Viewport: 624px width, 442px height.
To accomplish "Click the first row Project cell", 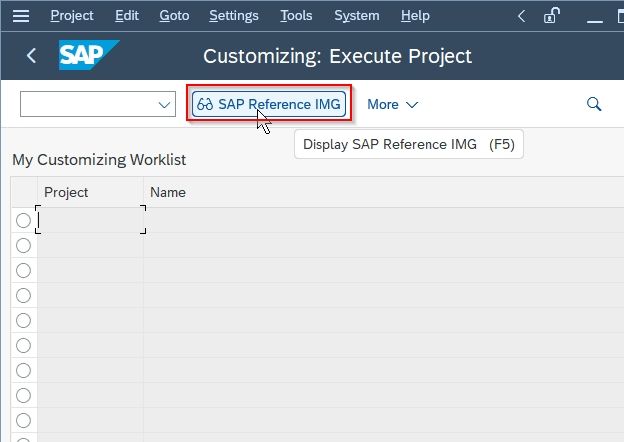I will click(x=90, y=220).
